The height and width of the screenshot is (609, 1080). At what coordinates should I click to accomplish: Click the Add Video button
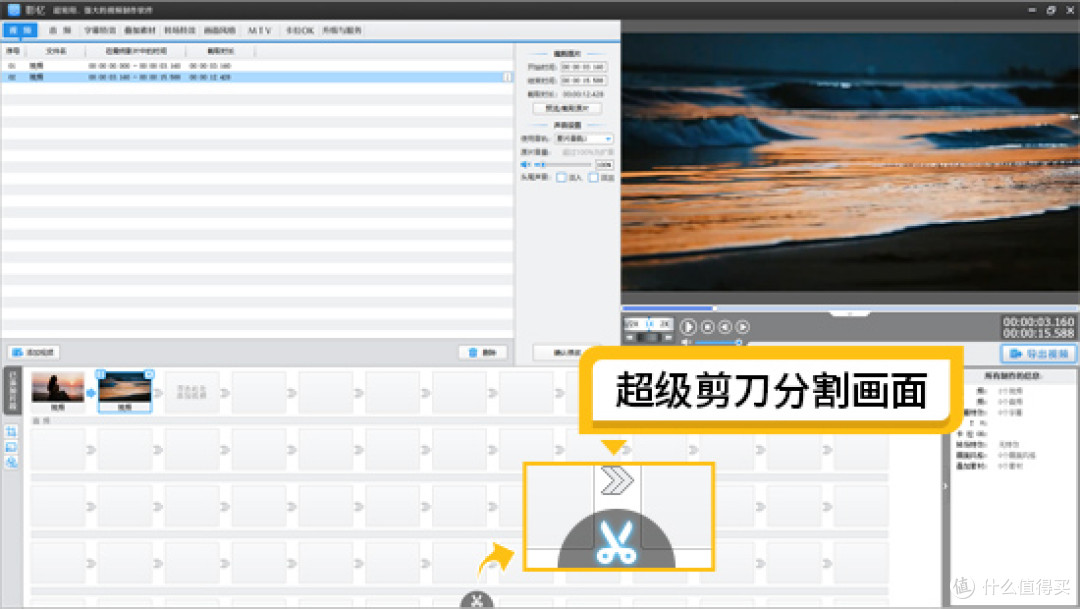point(34,352)
